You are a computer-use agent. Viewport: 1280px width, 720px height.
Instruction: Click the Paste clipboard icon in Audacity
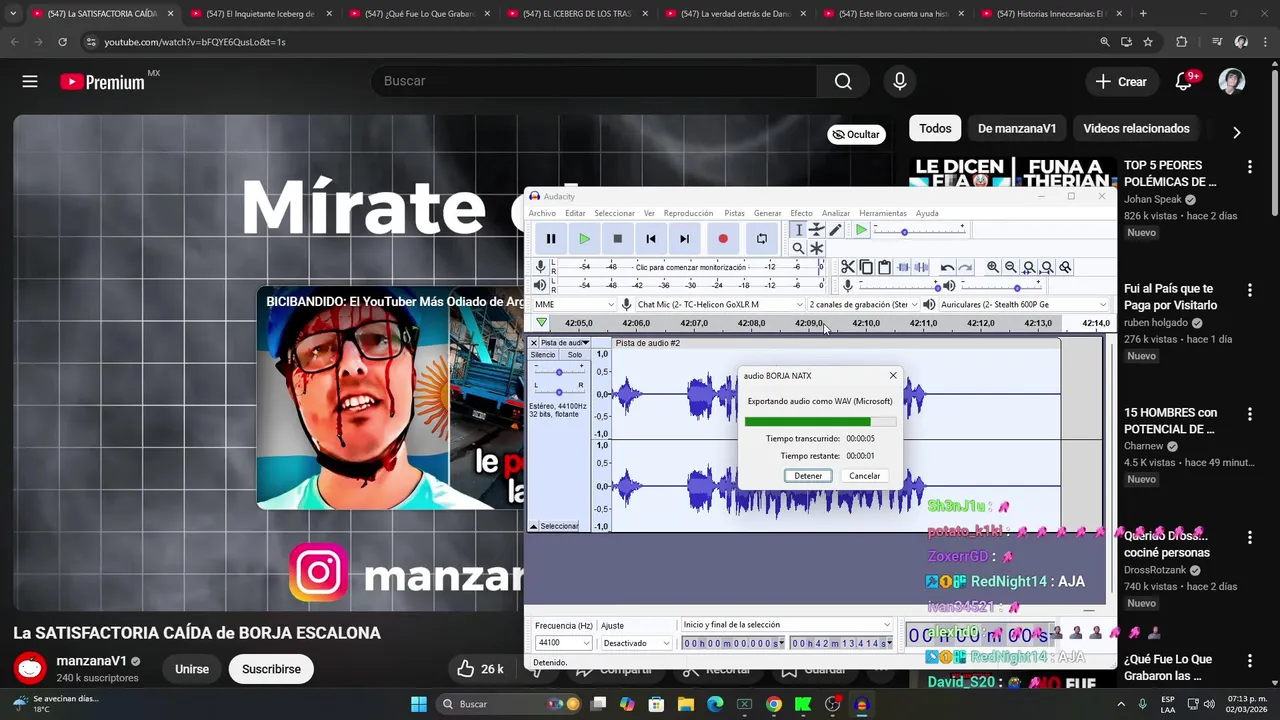pos(884,267)
